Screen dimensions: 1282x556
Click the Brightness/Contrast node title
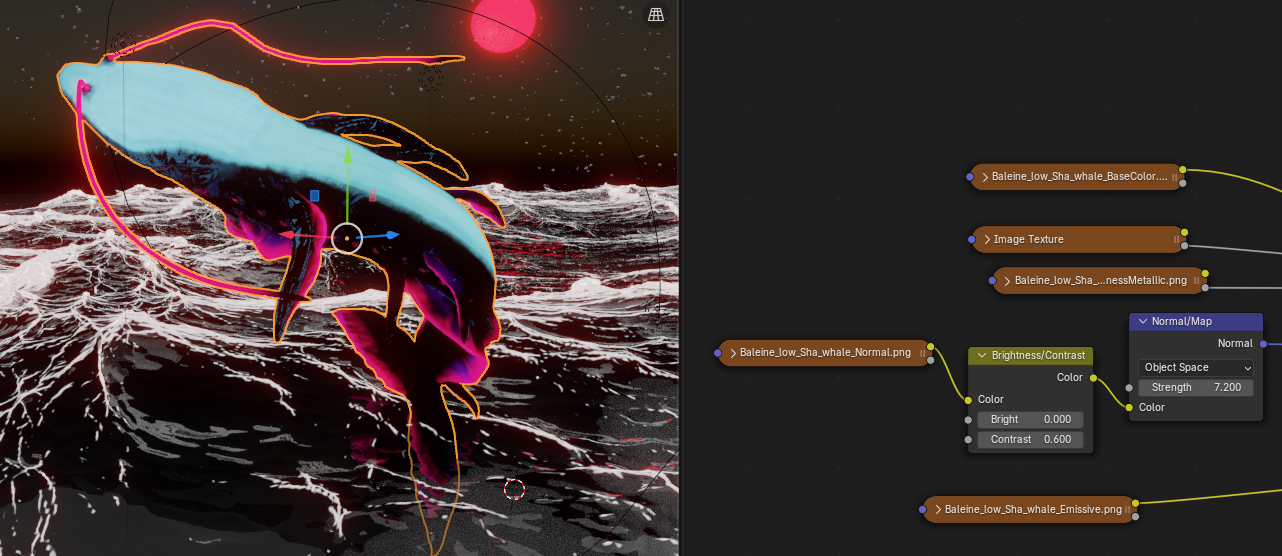(x=1038, y=355)
